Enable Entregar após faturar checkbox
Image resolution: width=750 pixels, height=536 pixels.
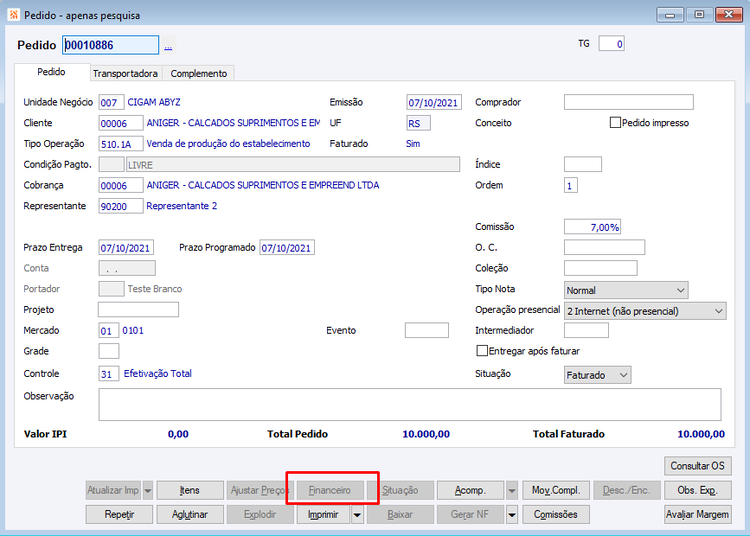pos(482,351)
